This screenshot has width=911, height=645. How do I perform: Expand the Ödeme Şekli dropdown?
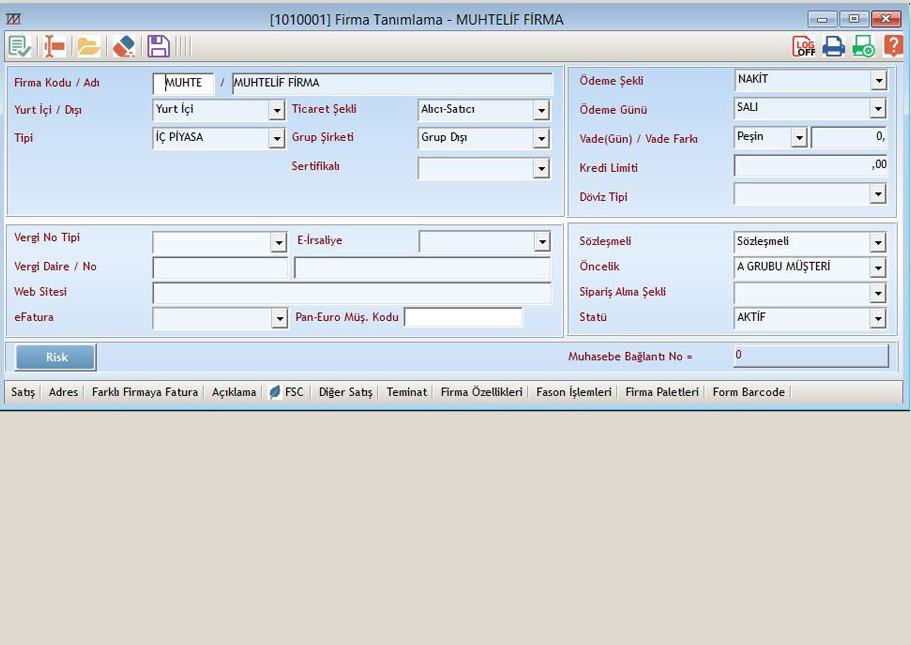[x=878, y=81]
